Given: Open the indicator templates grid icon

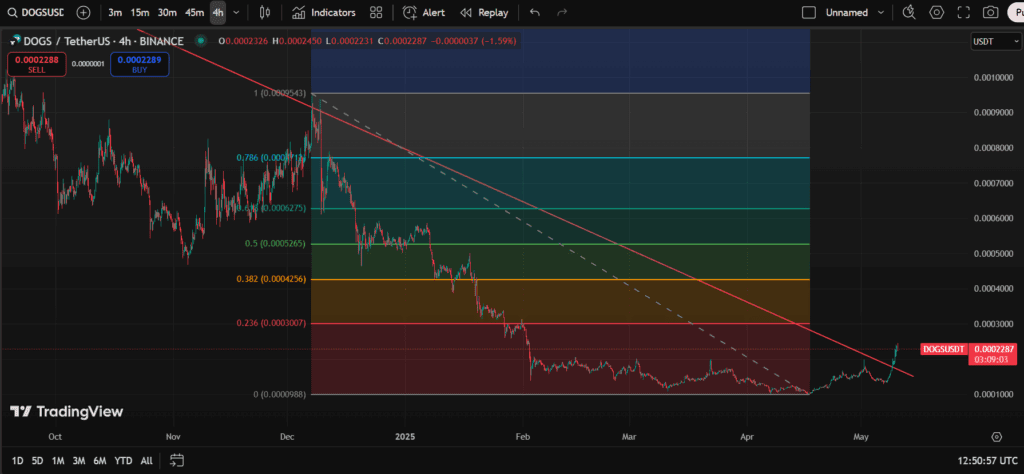Looking at the screenshot, I should point(376,13).
